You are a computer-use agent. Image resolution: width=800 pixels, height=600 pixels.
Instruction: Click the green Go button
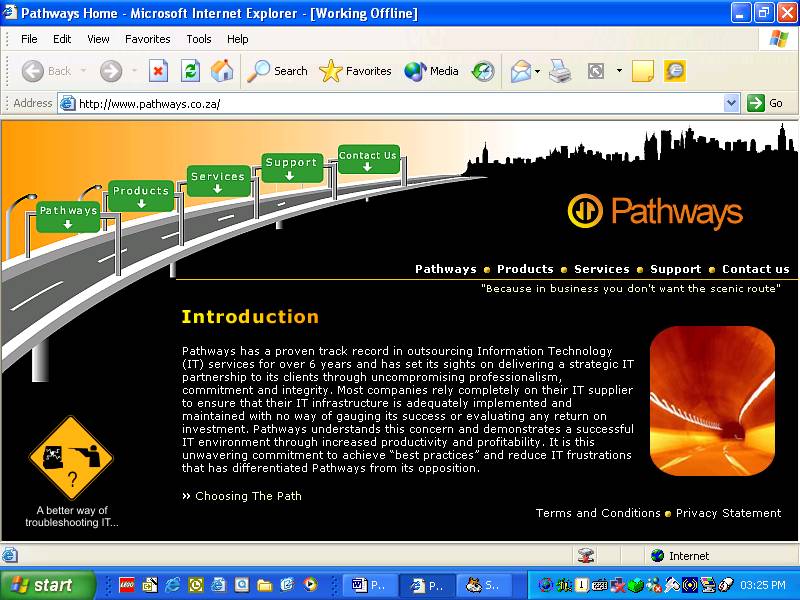(765, 104)
